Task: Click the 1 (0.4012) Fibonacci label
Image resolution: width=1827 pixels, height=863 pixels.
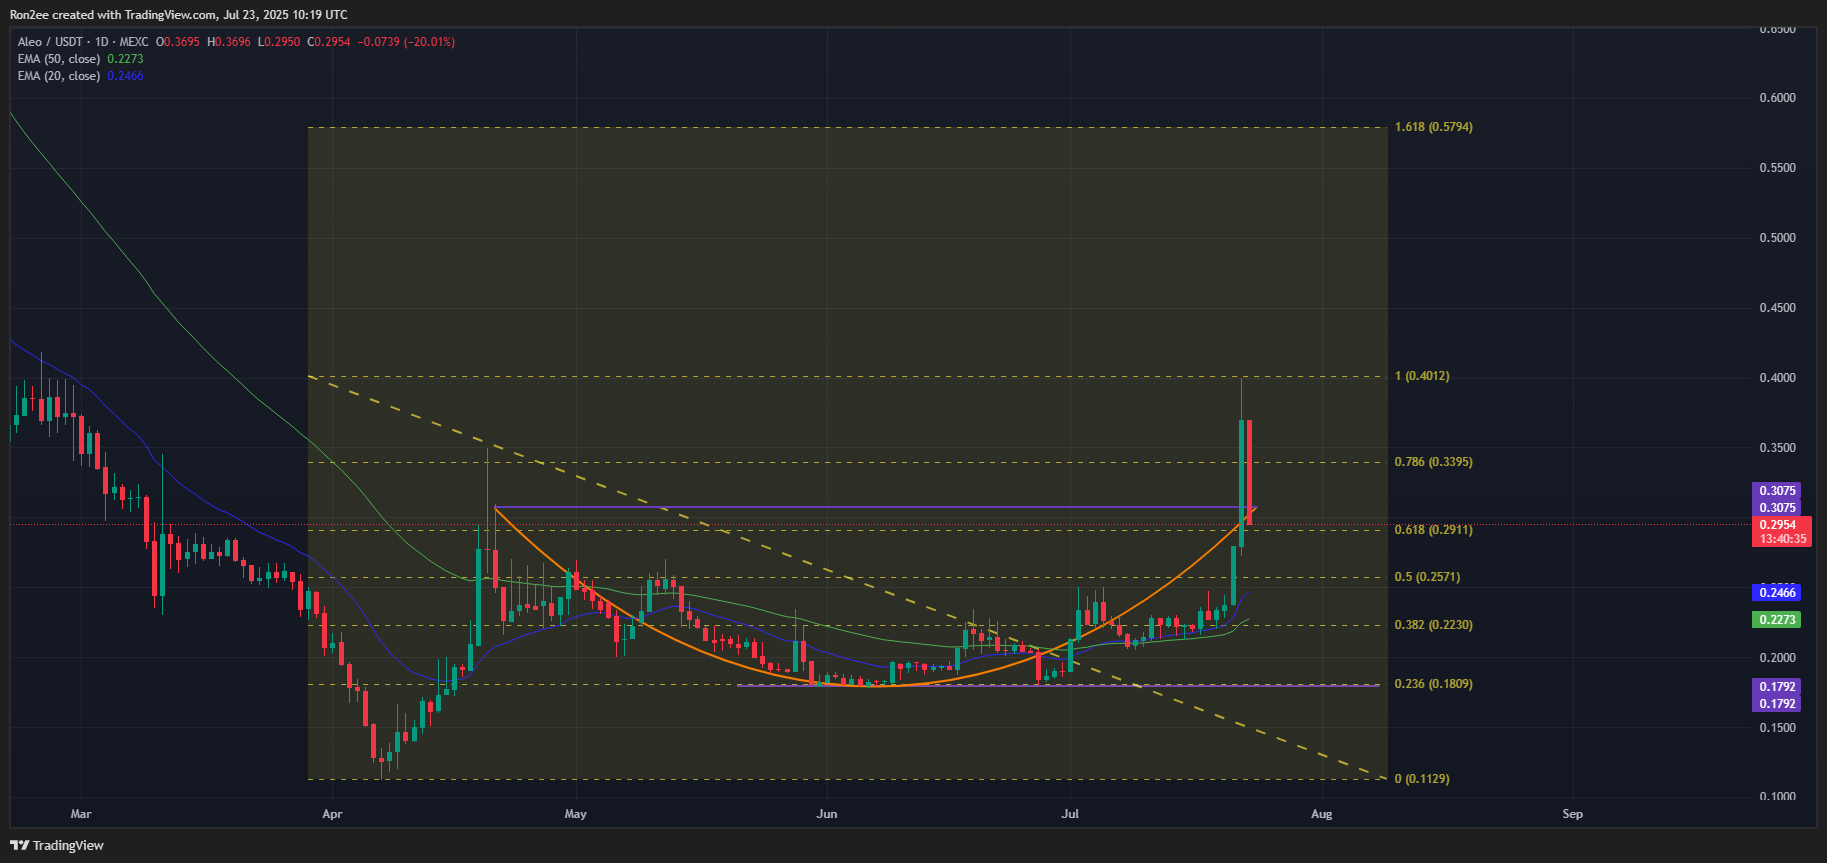Action: (1422, 376)
